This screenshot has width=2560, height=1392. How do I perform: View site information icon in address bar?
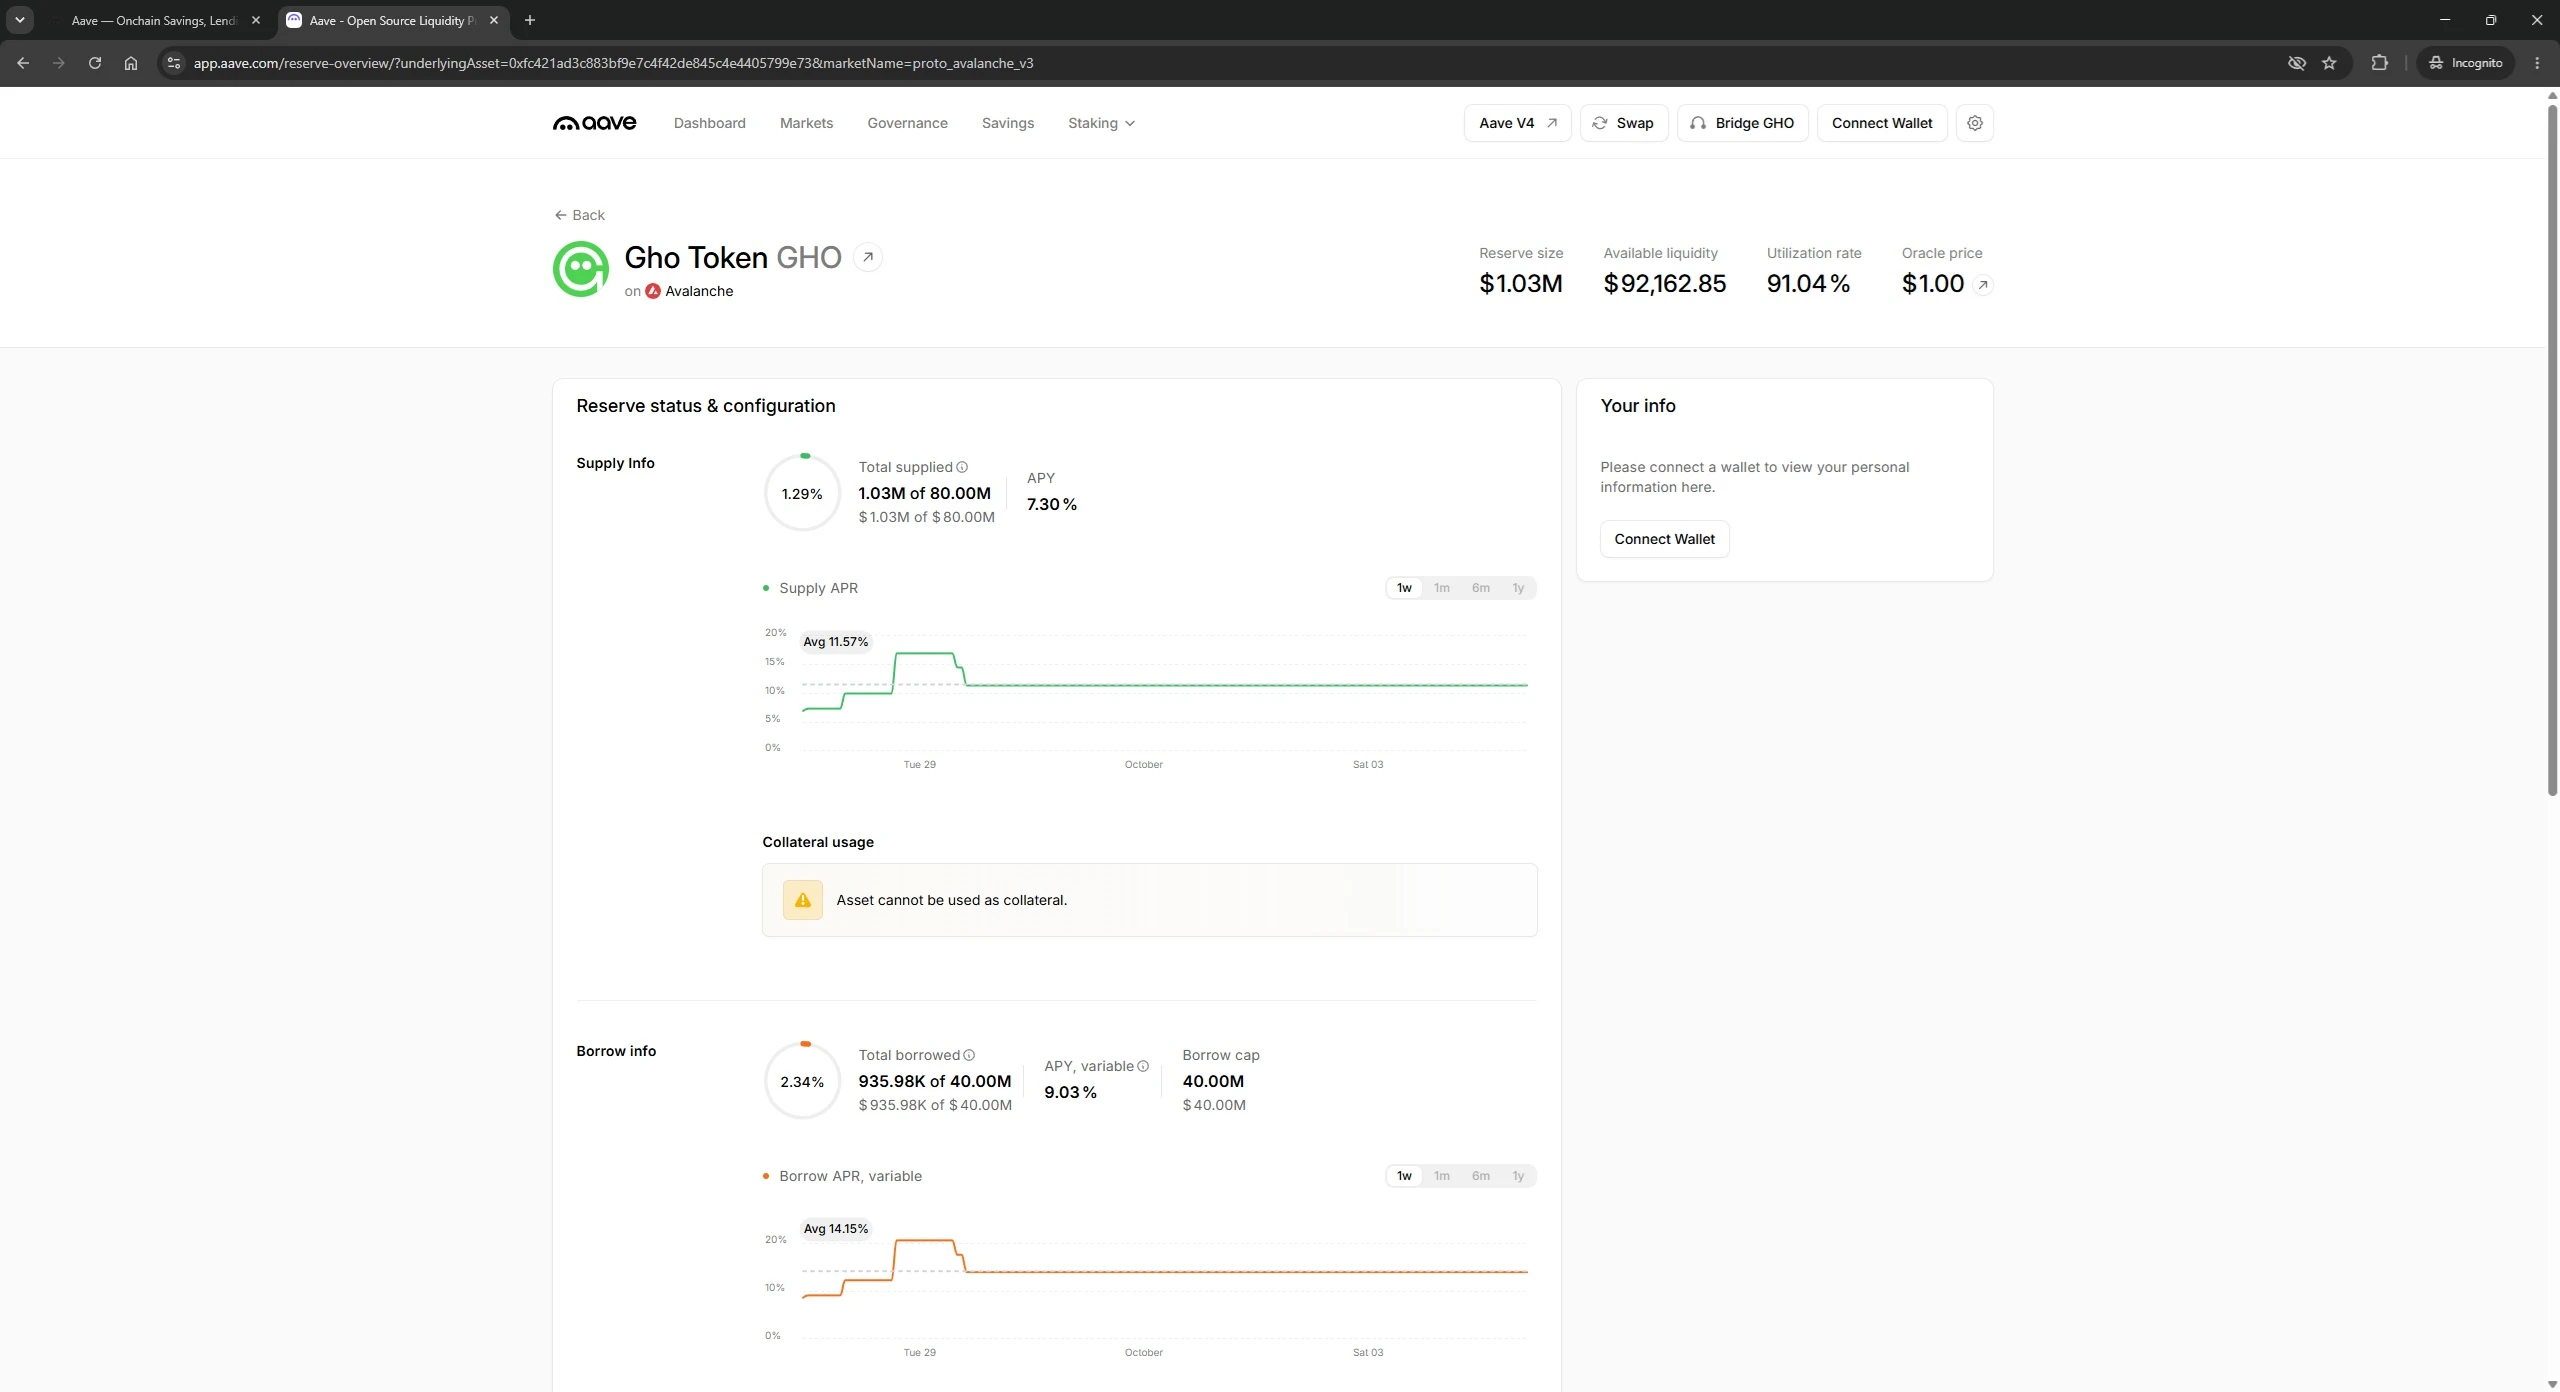tap(173, 63)
